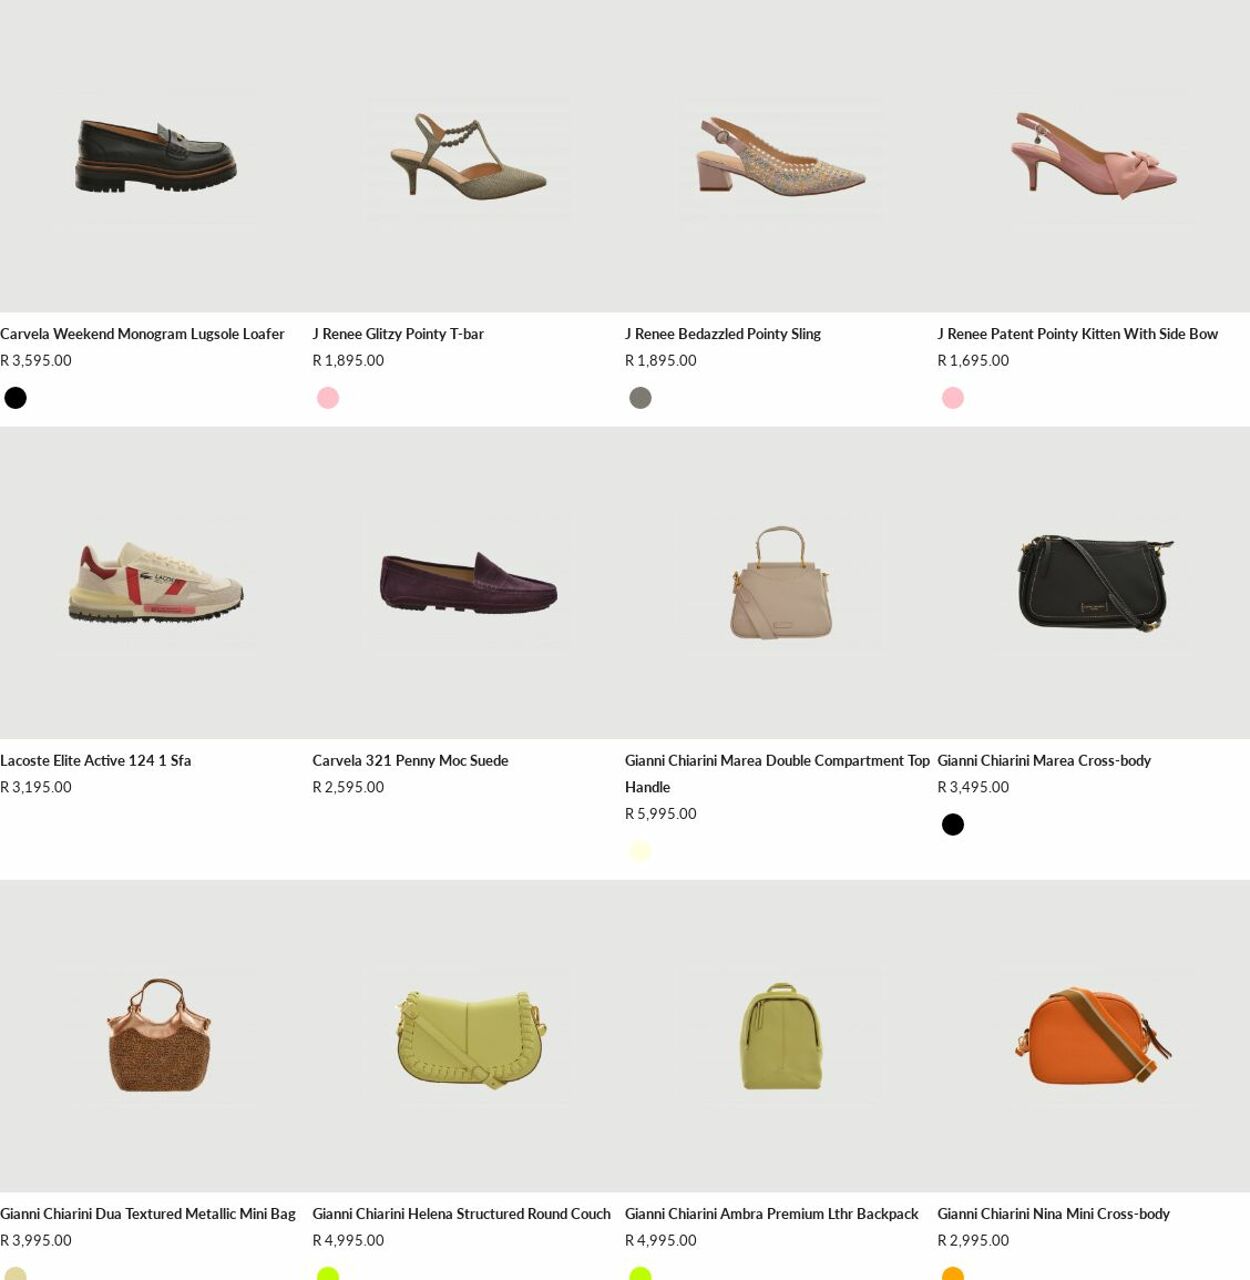View the Helena Structured Round Couch bag photo
This screenshot has width=1250, height=1280.
[x=468, y=1036]
